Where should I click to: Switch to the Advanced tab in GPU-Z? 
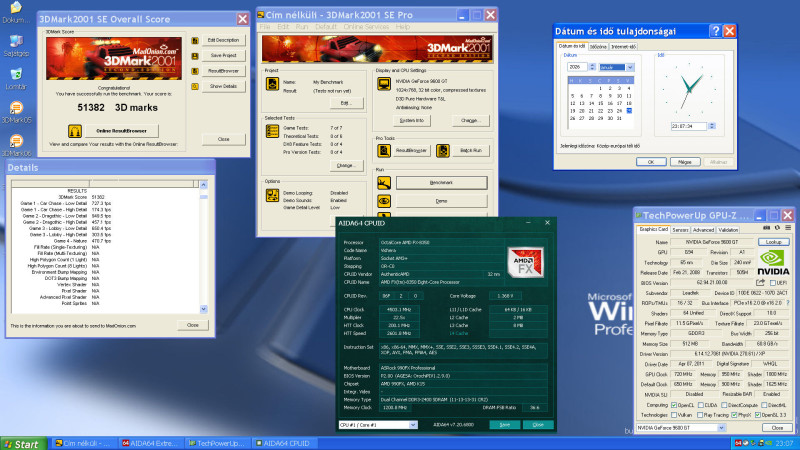click(703, 230)
